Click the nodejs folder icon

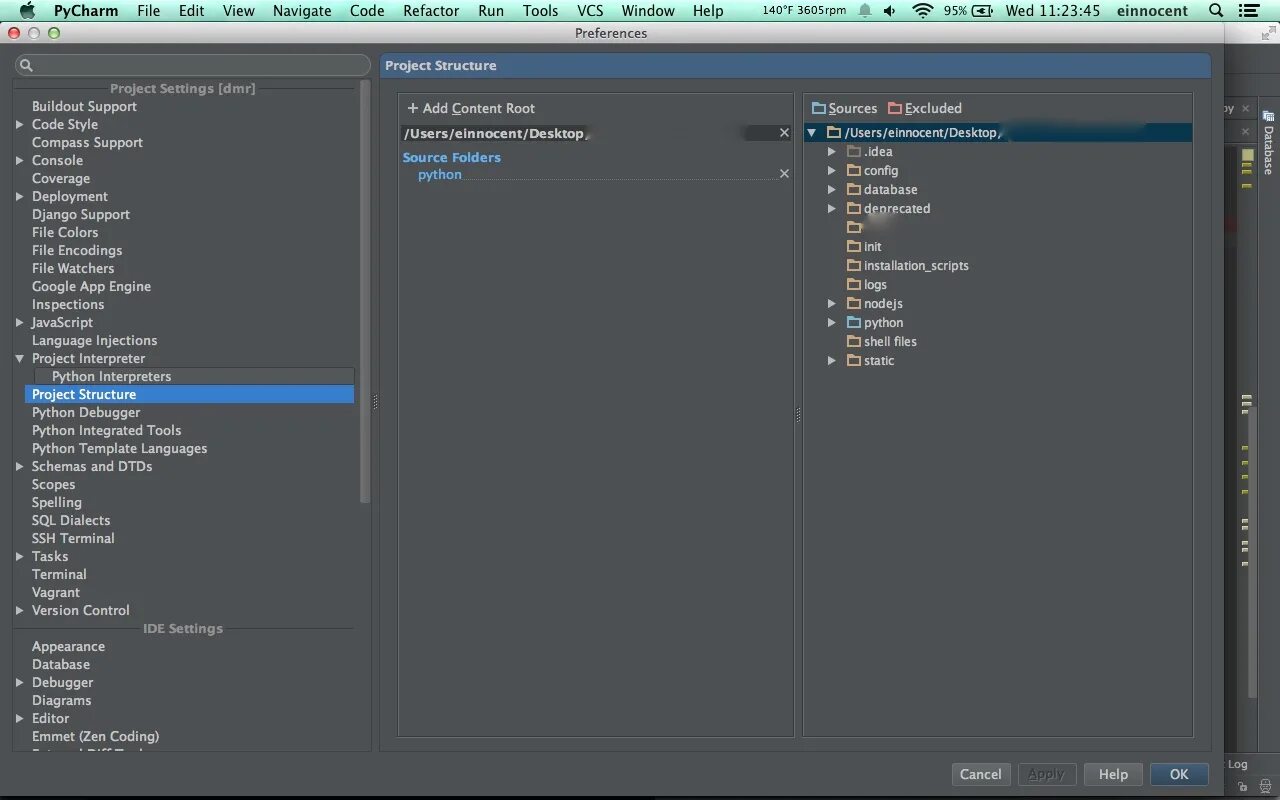click(x=854, y=303)
